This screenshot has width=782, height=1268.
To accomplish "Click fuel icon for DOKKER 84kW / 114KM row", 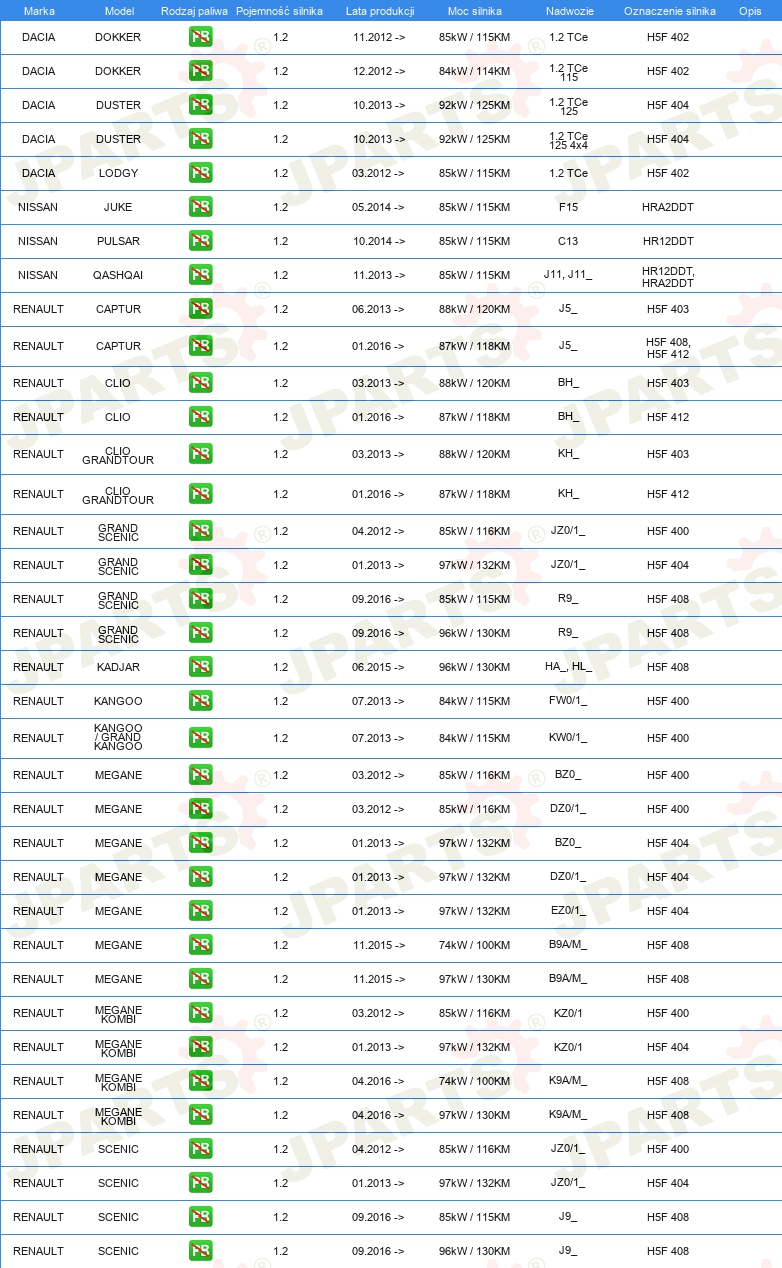I will [200, 71].
